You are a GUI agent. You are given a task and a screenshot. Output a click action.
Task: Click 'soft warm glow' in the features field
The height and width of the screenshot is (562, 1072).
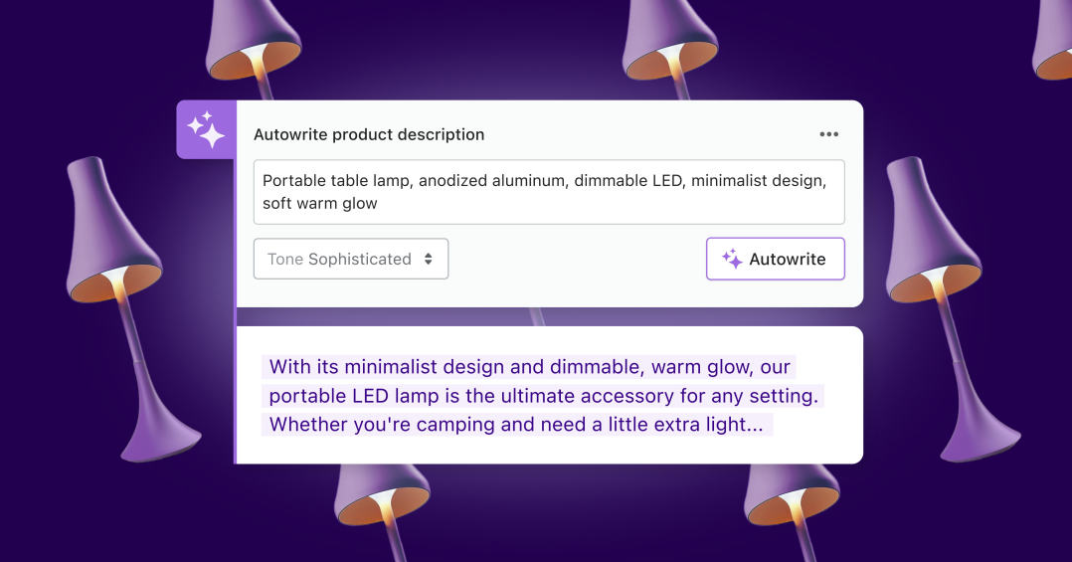pos(320,204)
